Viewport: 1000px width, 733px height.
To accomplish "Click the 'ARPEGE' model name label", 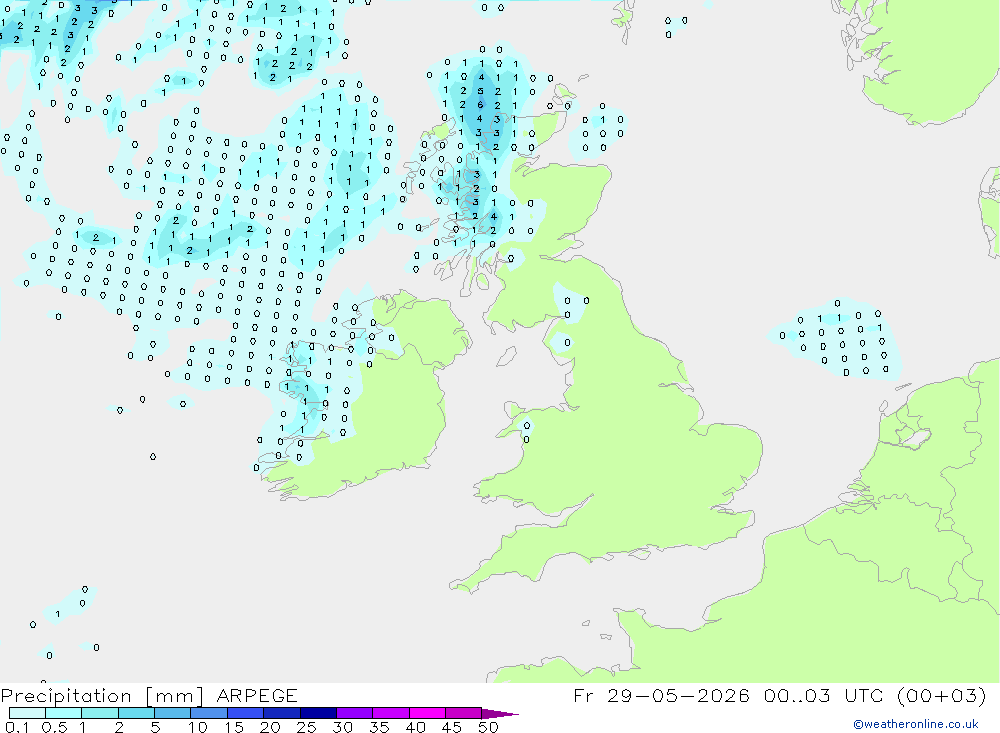I will [x=257, y=695].
